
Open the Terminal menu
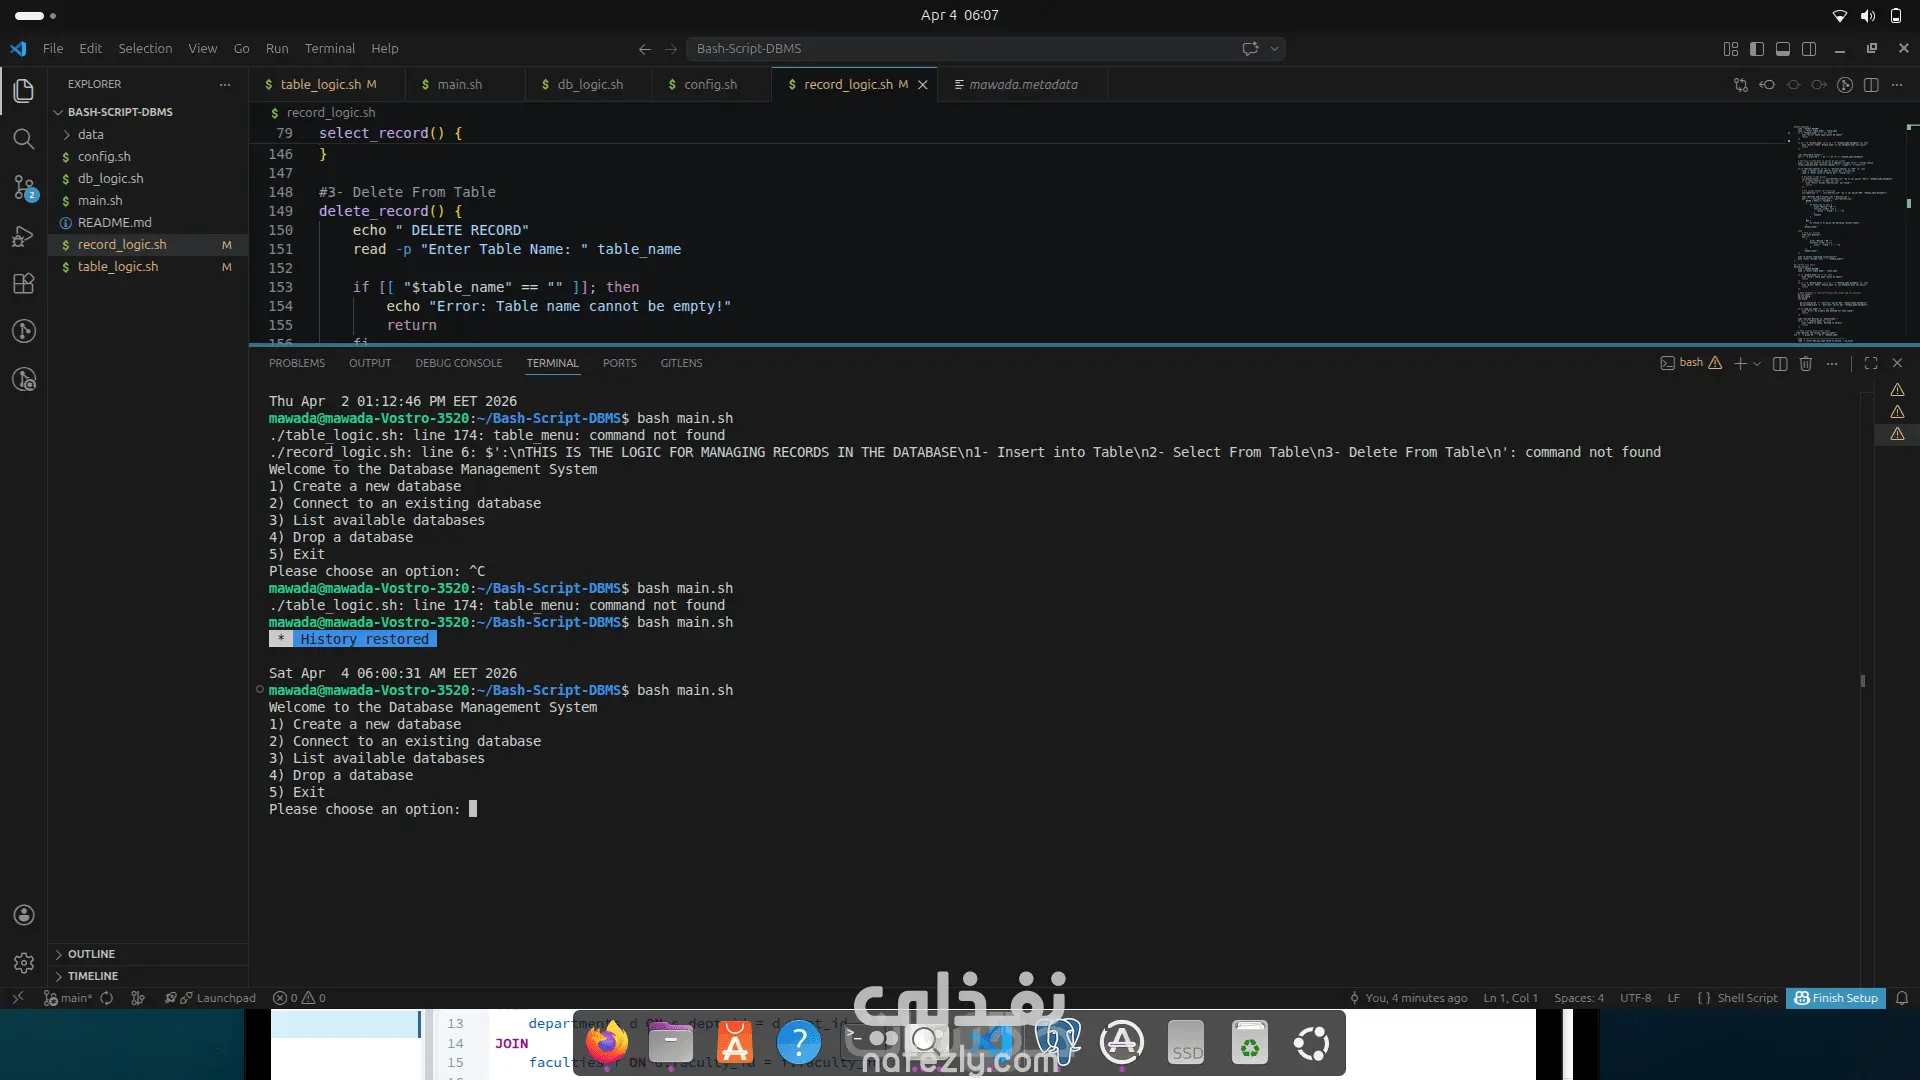tap(329, 48)
